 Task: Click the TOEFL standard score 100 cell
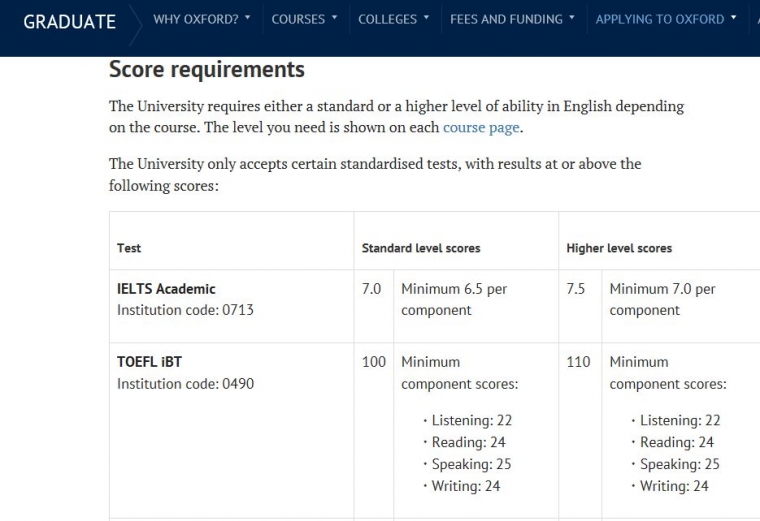pos(374,362)
